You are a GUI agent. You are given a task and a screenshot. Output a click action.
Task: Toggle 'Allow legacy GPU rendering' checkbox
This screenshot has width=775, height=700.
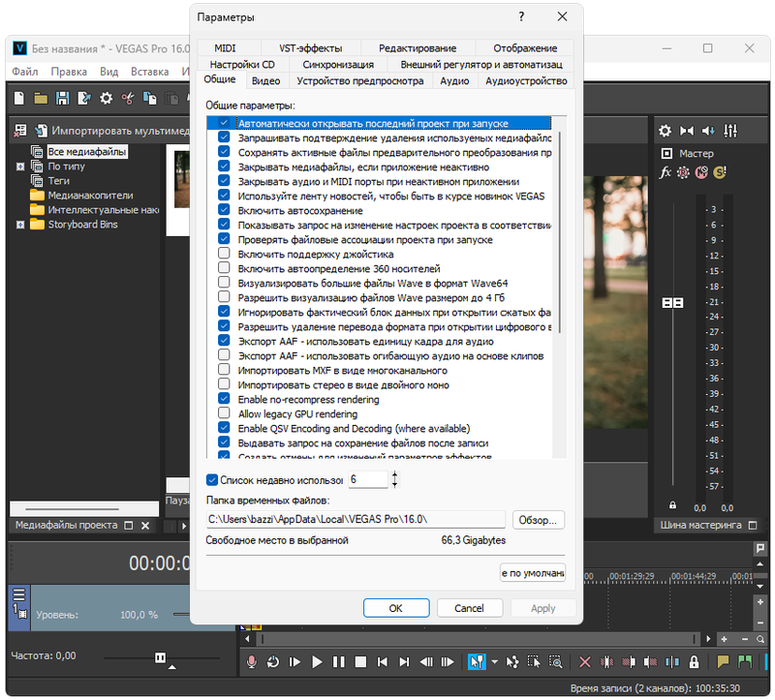[224, 413]
